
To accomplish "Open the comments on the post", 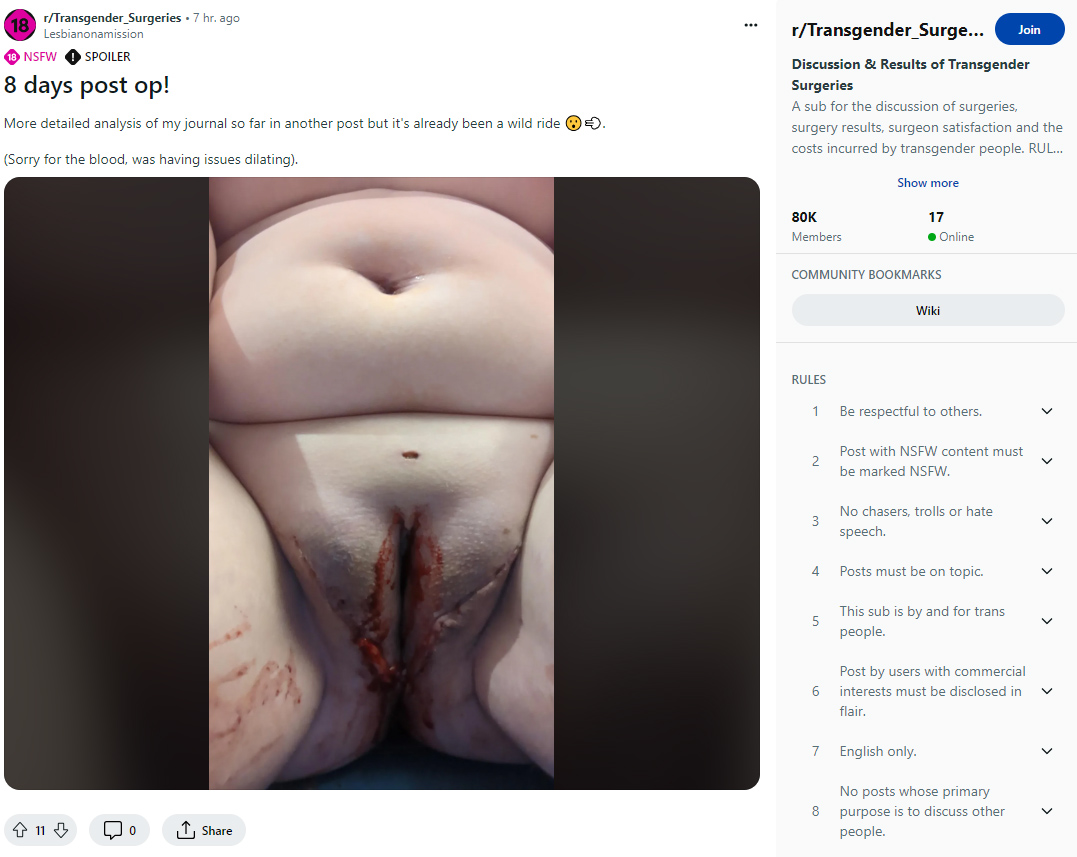I will pos(119,830).
